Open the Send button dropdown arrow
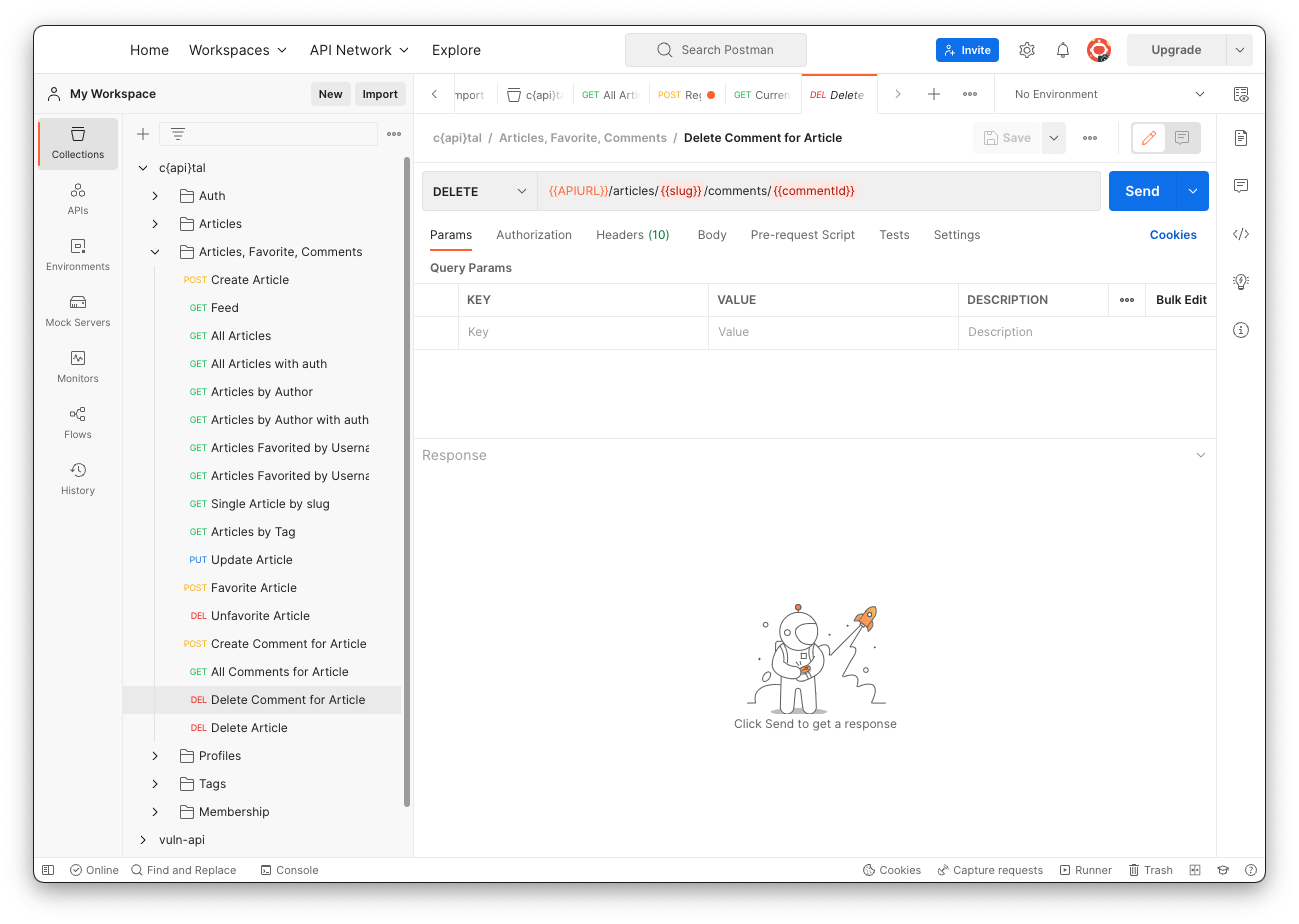 click(1192, 191)
